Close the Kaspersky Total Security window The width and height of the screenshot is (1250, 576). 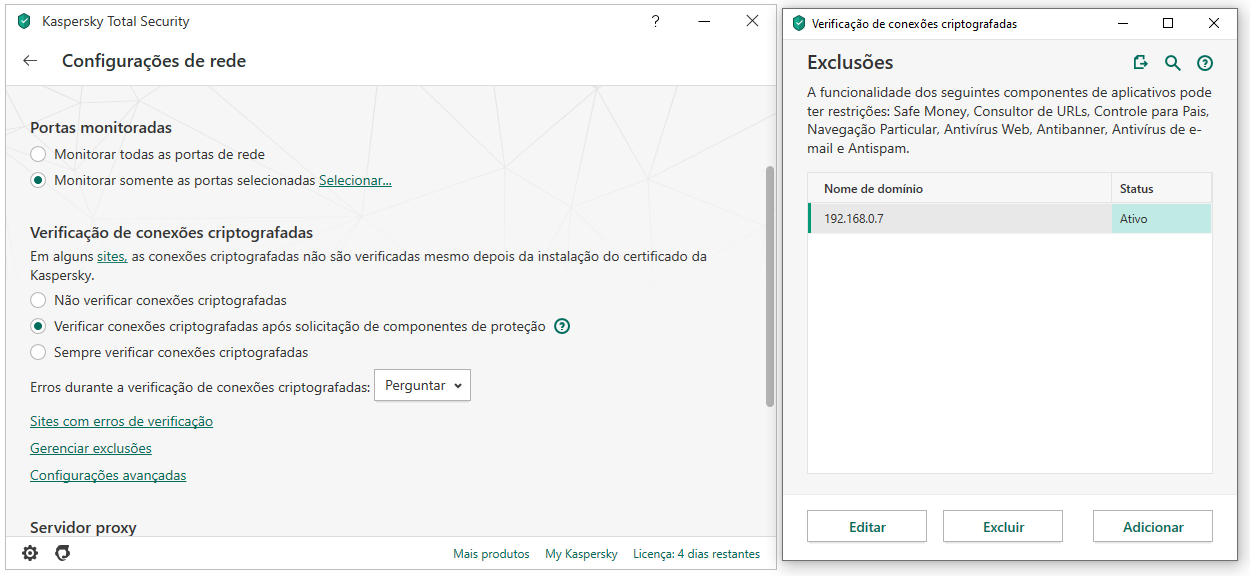[752, 21]
